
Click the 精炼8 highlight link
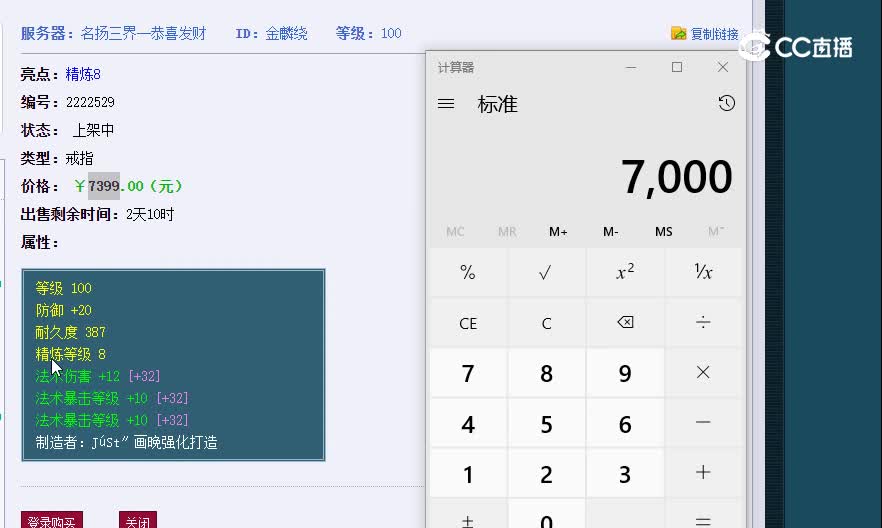tap(83, 74)
